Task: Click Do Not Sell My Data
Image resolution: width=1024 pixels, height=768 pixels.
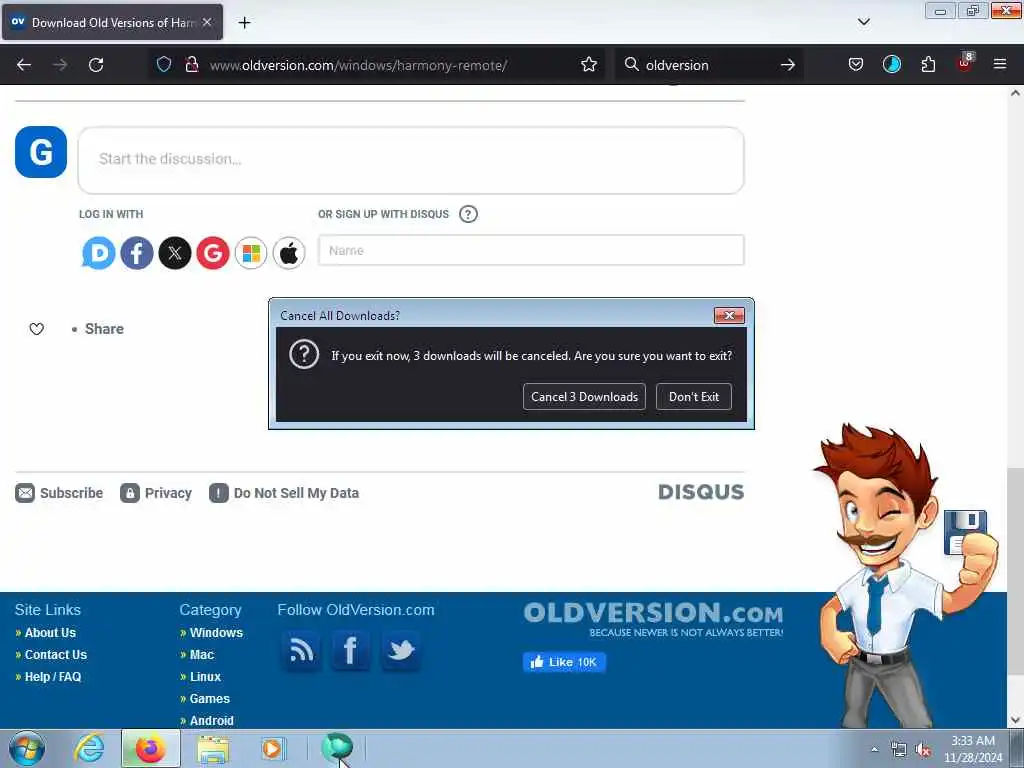Action: point(284,493)
